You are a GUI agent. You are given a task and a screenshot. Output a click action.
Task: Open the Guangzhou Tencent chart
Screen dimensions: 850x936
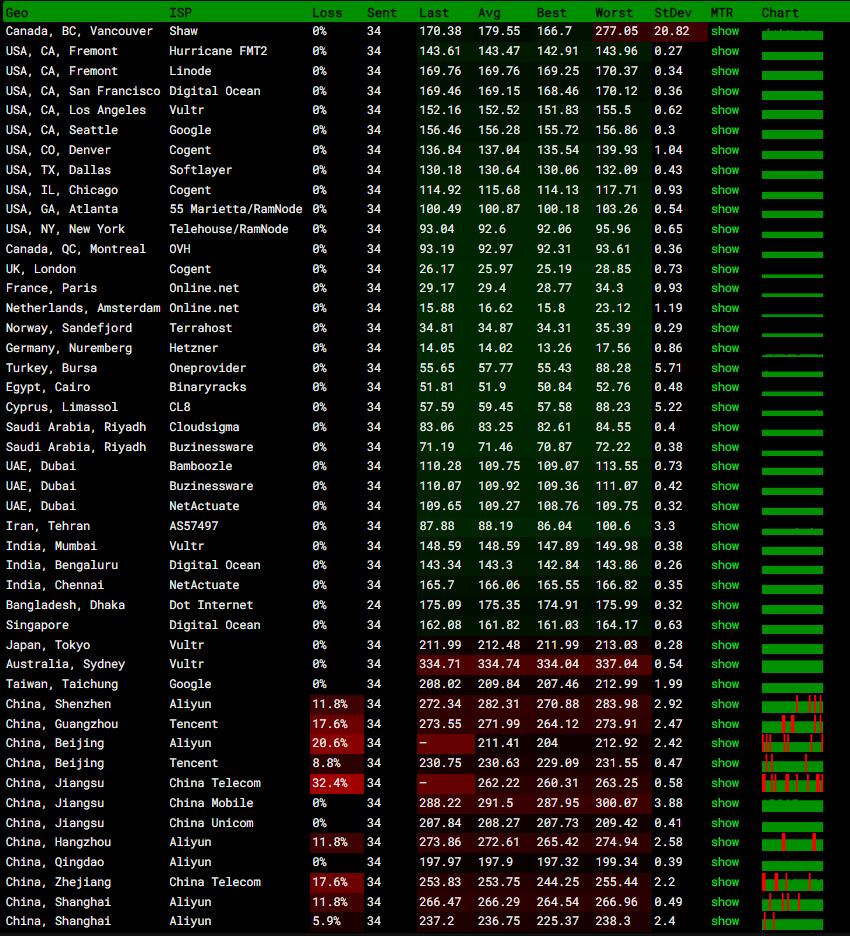pos(792,724)
